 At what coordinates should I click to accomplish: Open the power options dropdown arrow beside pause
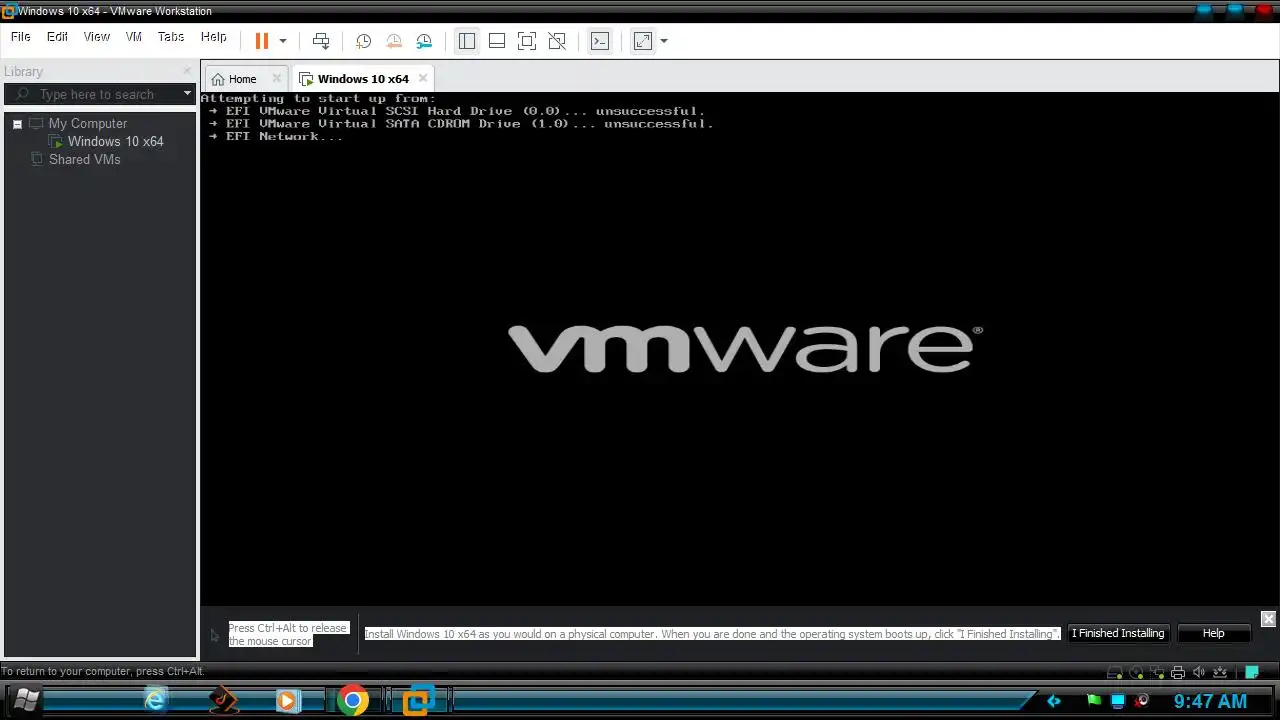click(x=283, y=41)
